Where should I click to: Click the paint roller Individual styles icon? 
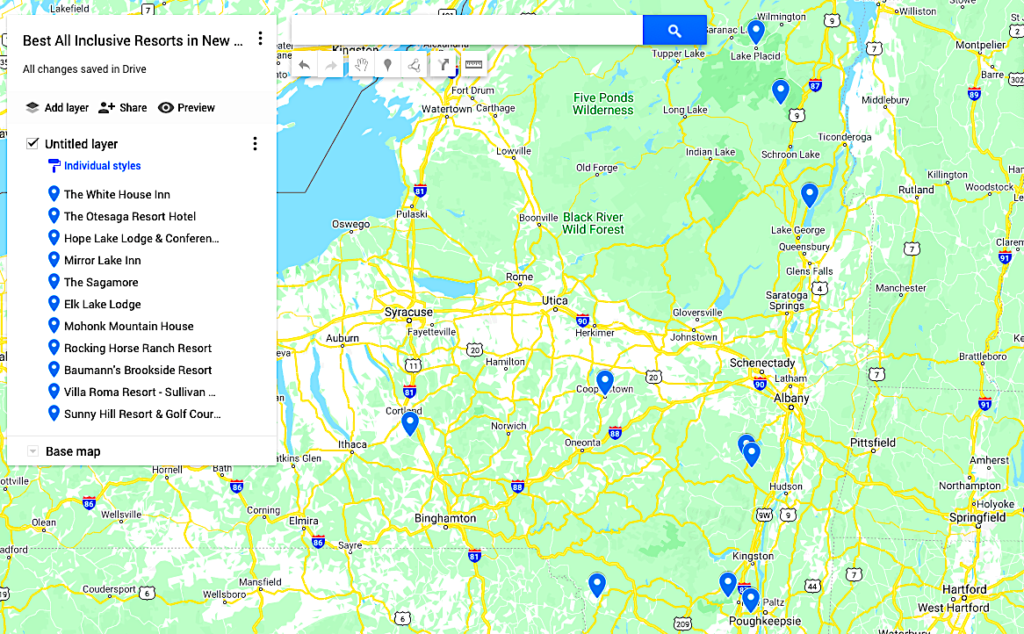click(54, 166)
